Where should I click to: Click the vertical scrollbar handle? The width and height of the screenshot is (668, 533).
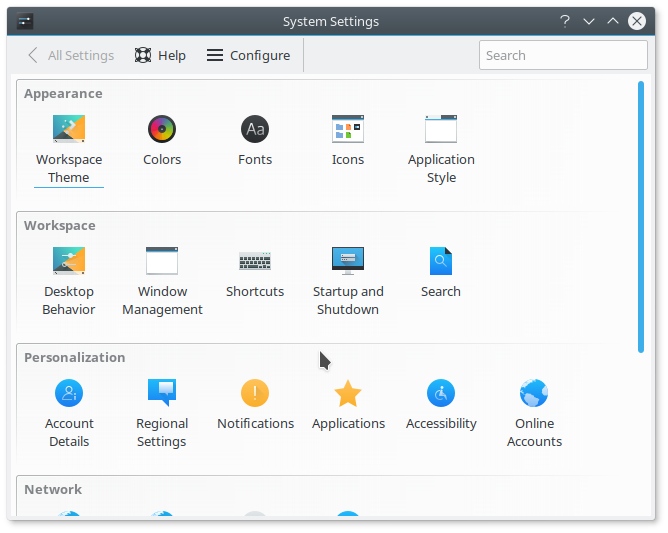coord(641,217)
